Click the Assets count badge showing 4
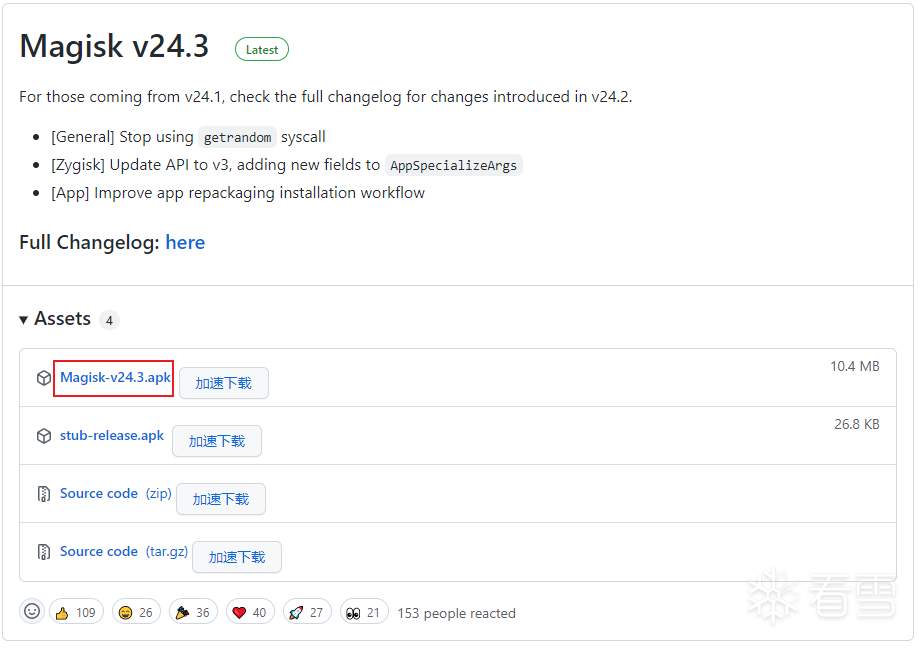Image resolution: width=918 pixels, height=648 pixels. (109, 320)
